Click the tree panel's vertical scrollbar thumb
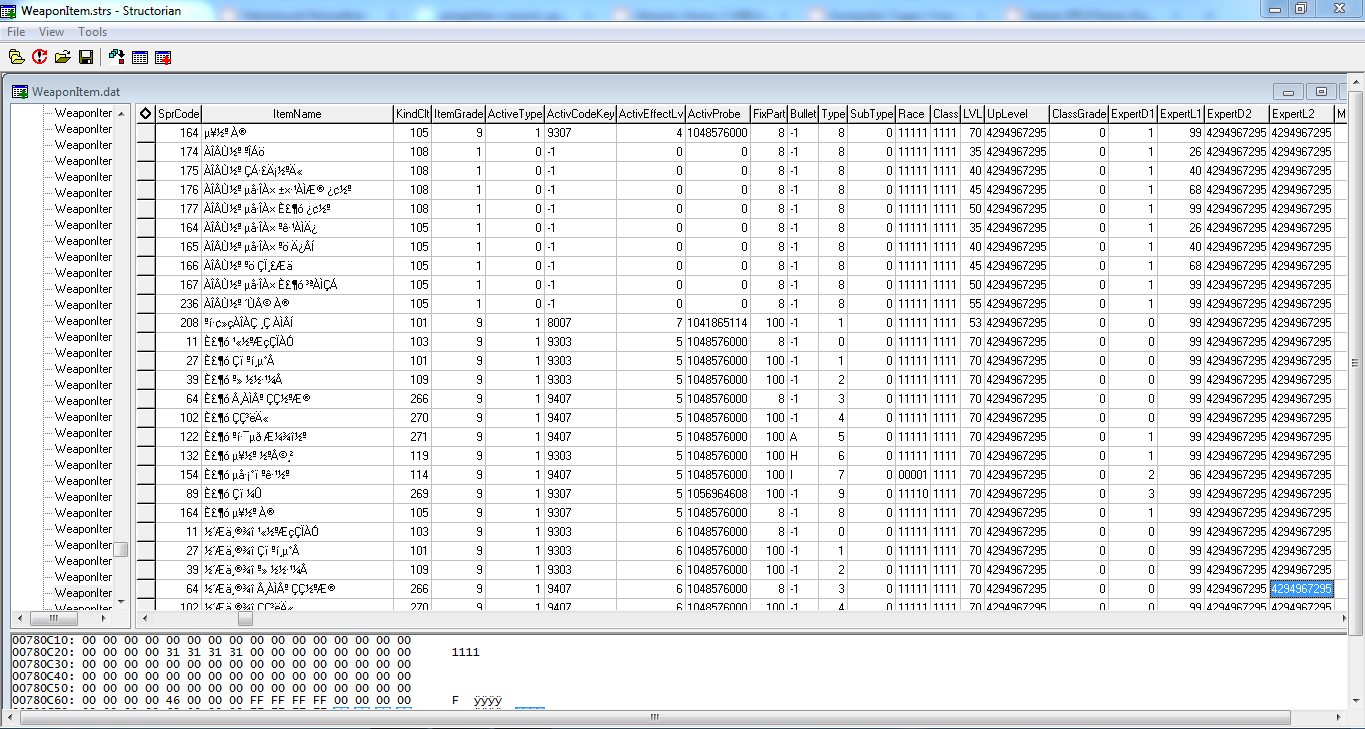 120,549
